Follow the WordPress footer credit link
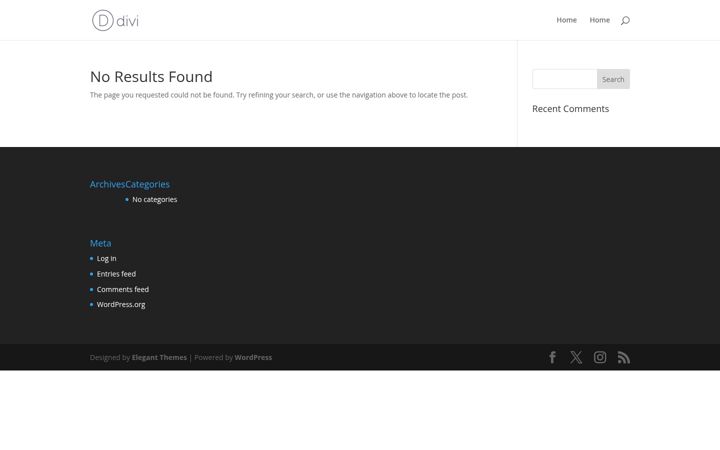Image resolution: width=720 pixels, height=450 pixels. [x=253, y=357]
